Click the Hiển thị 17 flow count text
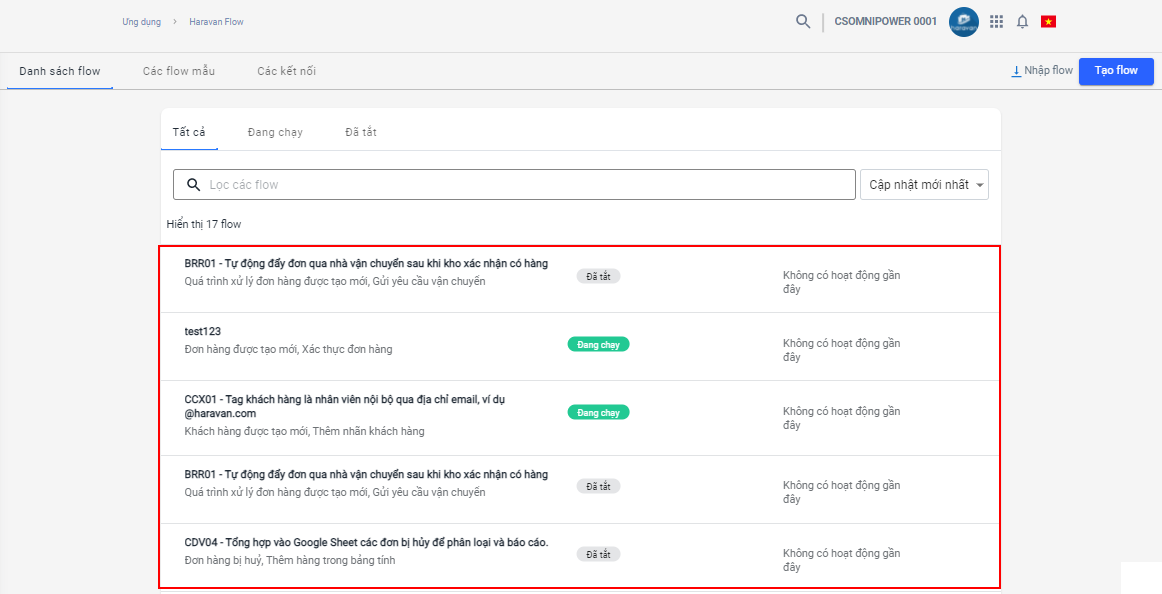 pyautogui.click(x=204, y=224)
